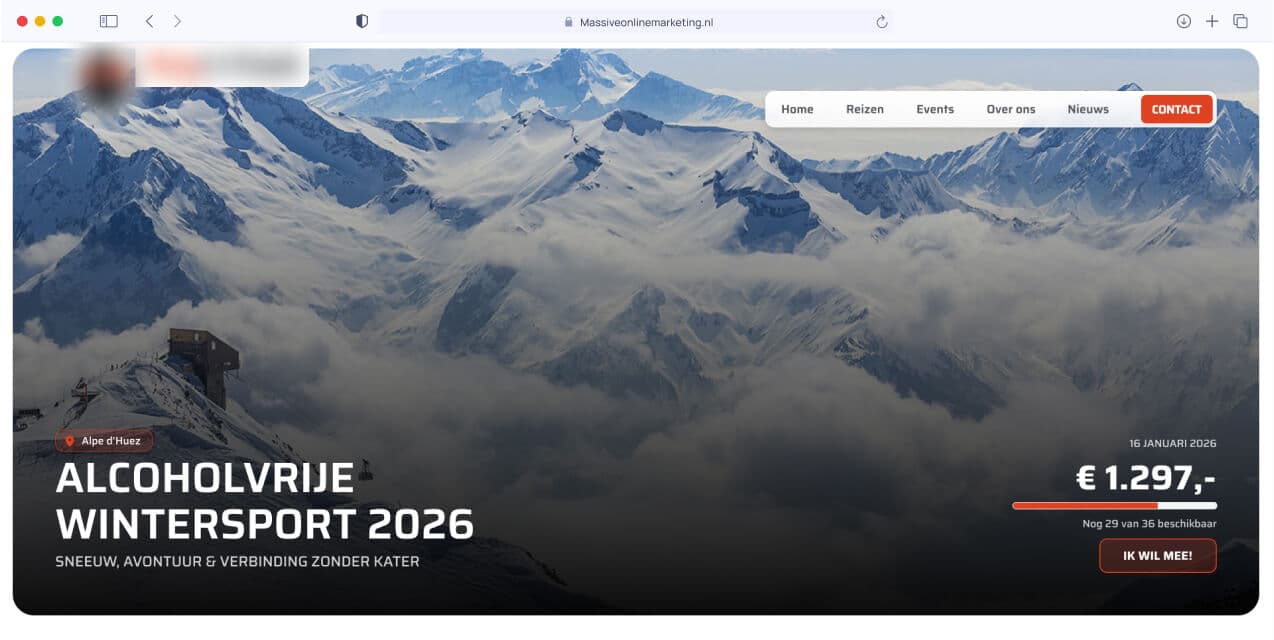Screen dimensions: 1274x640
Task: Click the availability progress bar
Action: (x=1114, y=506)
